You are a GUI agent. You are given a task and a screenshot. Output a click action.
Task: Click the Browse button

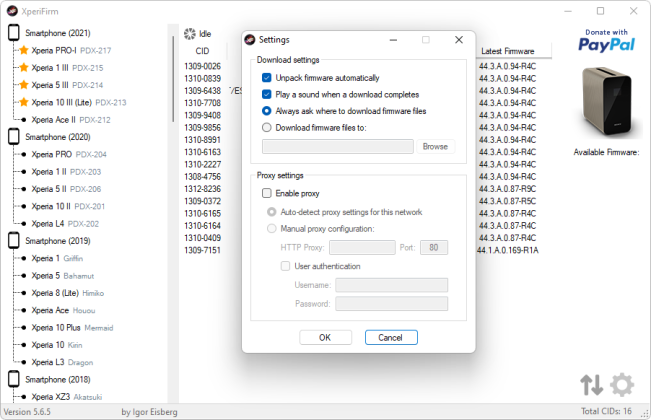pyautogui.click(x=436, y=147)
